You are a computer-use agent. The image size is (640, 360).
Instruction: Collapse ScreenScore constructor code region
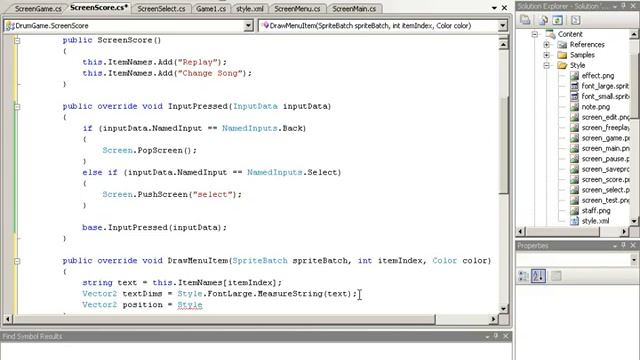coord(17,40)
